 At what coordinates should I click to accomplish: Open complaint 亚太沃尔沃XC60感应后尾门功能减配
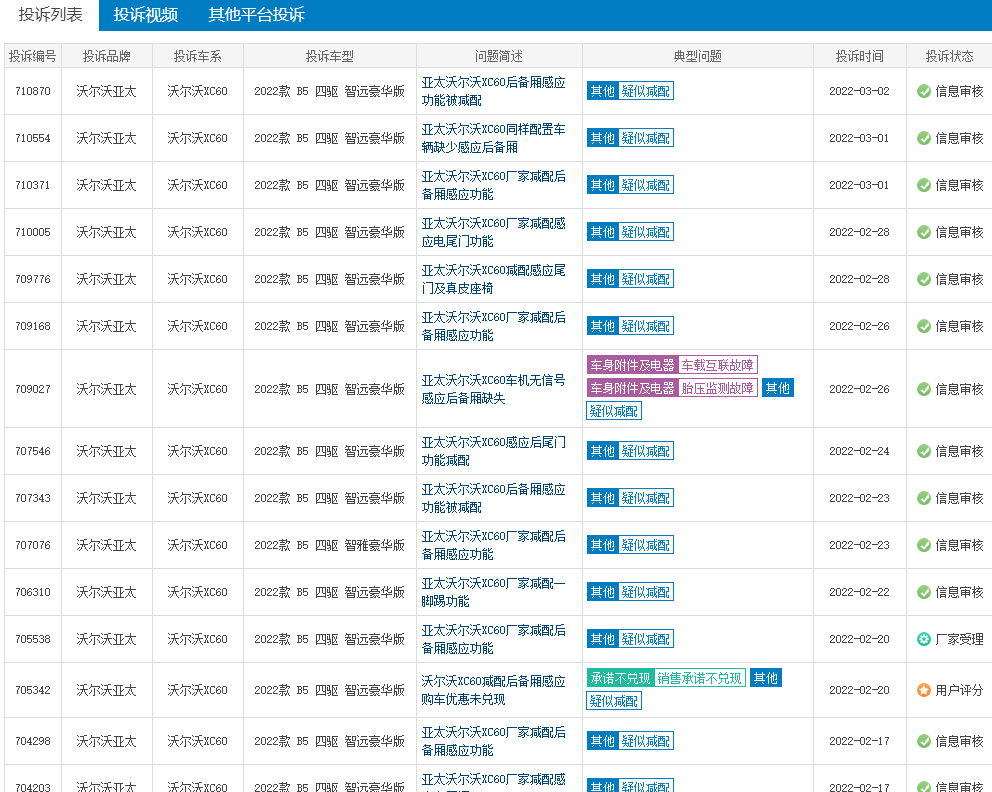493,451
